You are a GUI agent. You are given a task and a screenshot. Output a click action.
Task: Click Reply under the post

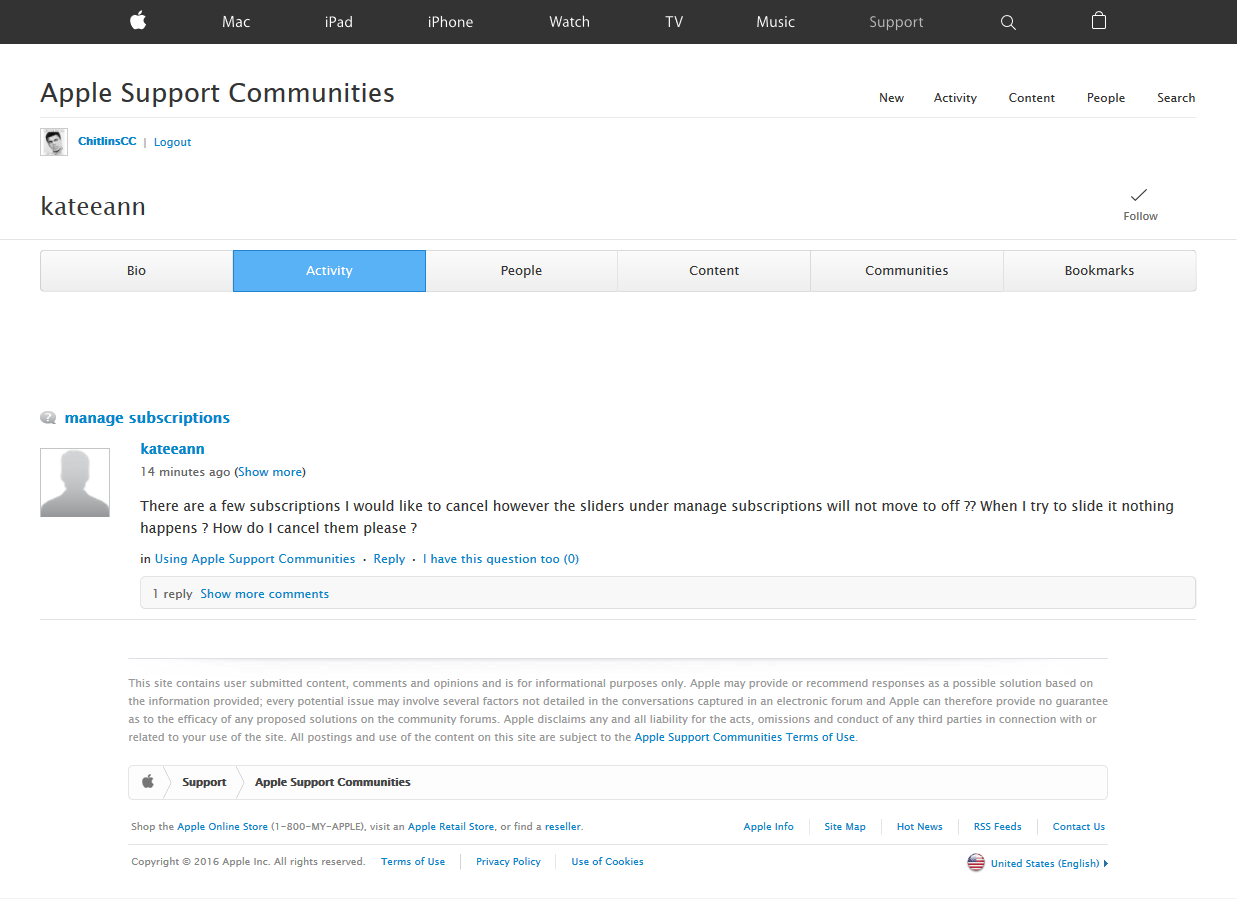(x=389, y=559)
